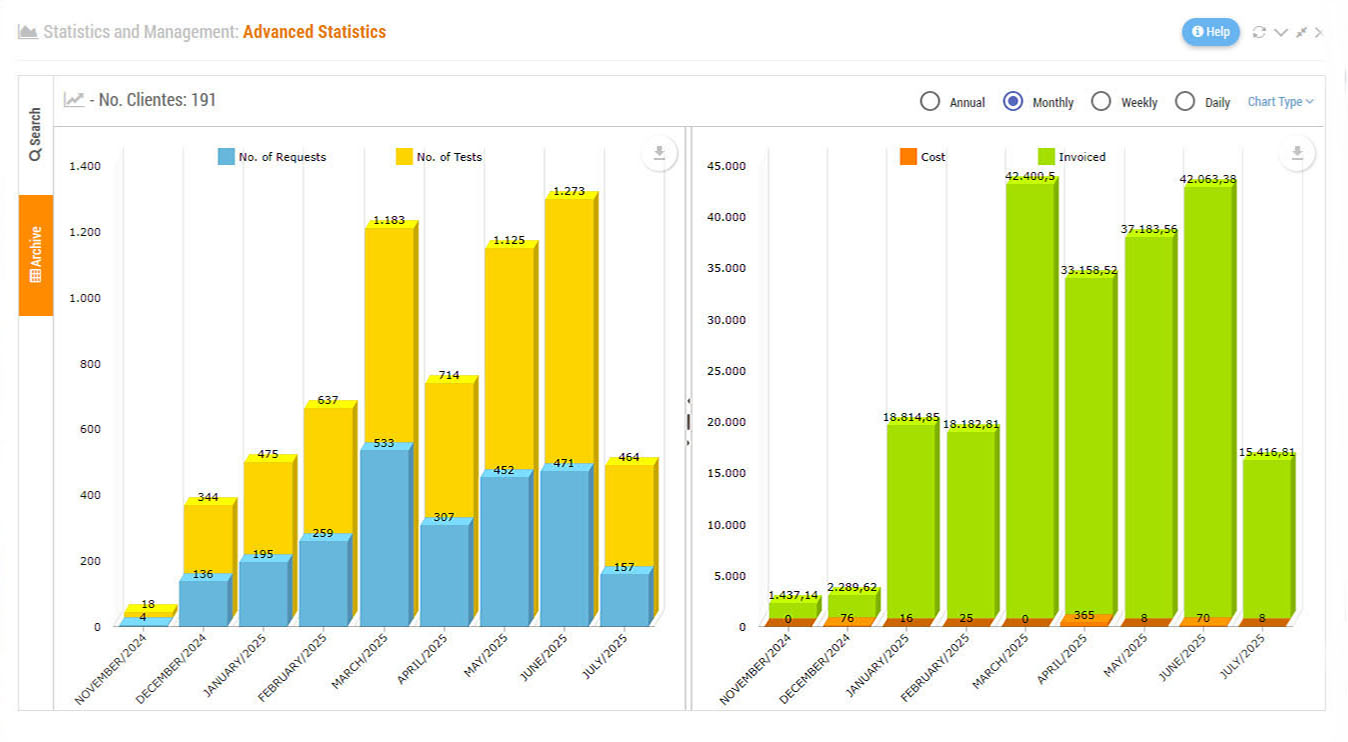Open the Chart Type dropdown
Screen dimensions: 1348x742
[x=1280, y=102]
